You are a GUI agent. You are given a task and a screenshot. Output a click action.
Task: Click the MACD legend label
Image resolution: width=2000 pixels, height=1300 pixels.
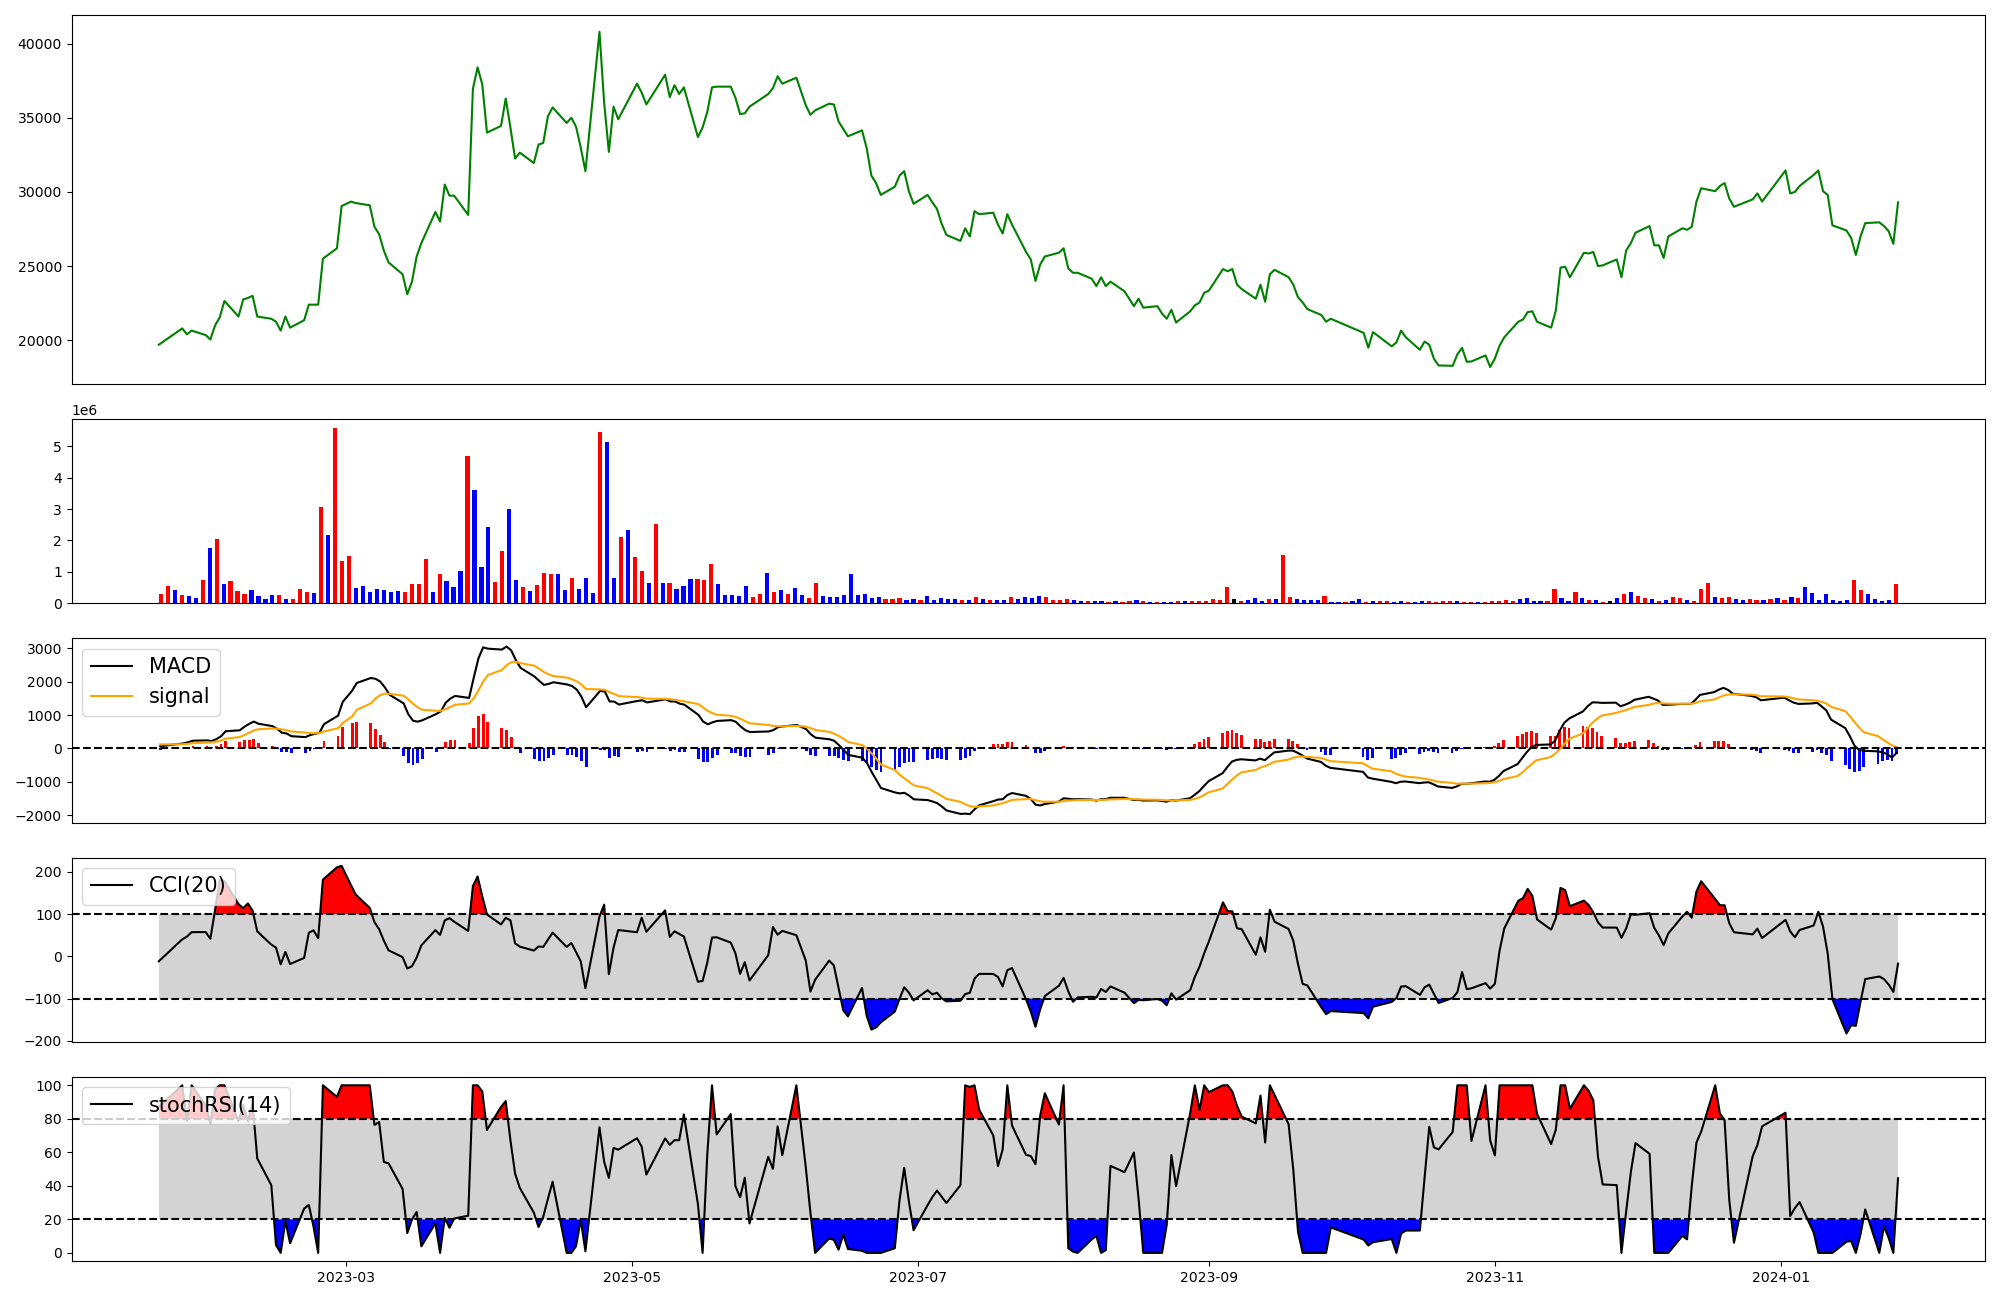point(179,666)
